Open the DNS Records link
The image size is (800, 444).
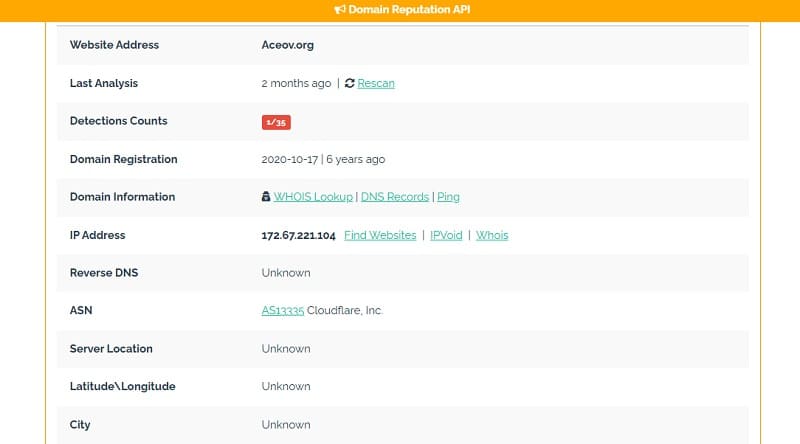395,197
